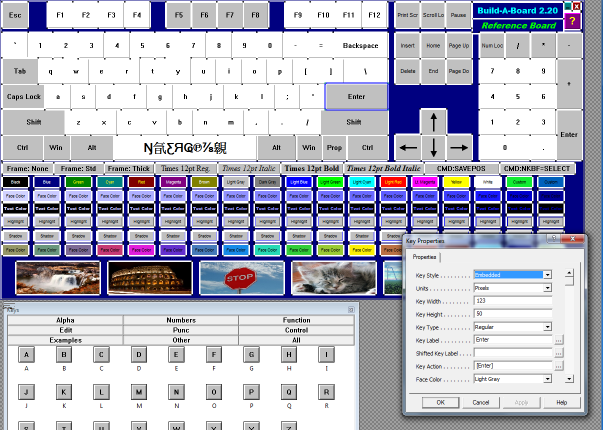Select the Magenta color swatch key
Viewport: 603px width, 430px height.
pos(172,183)
